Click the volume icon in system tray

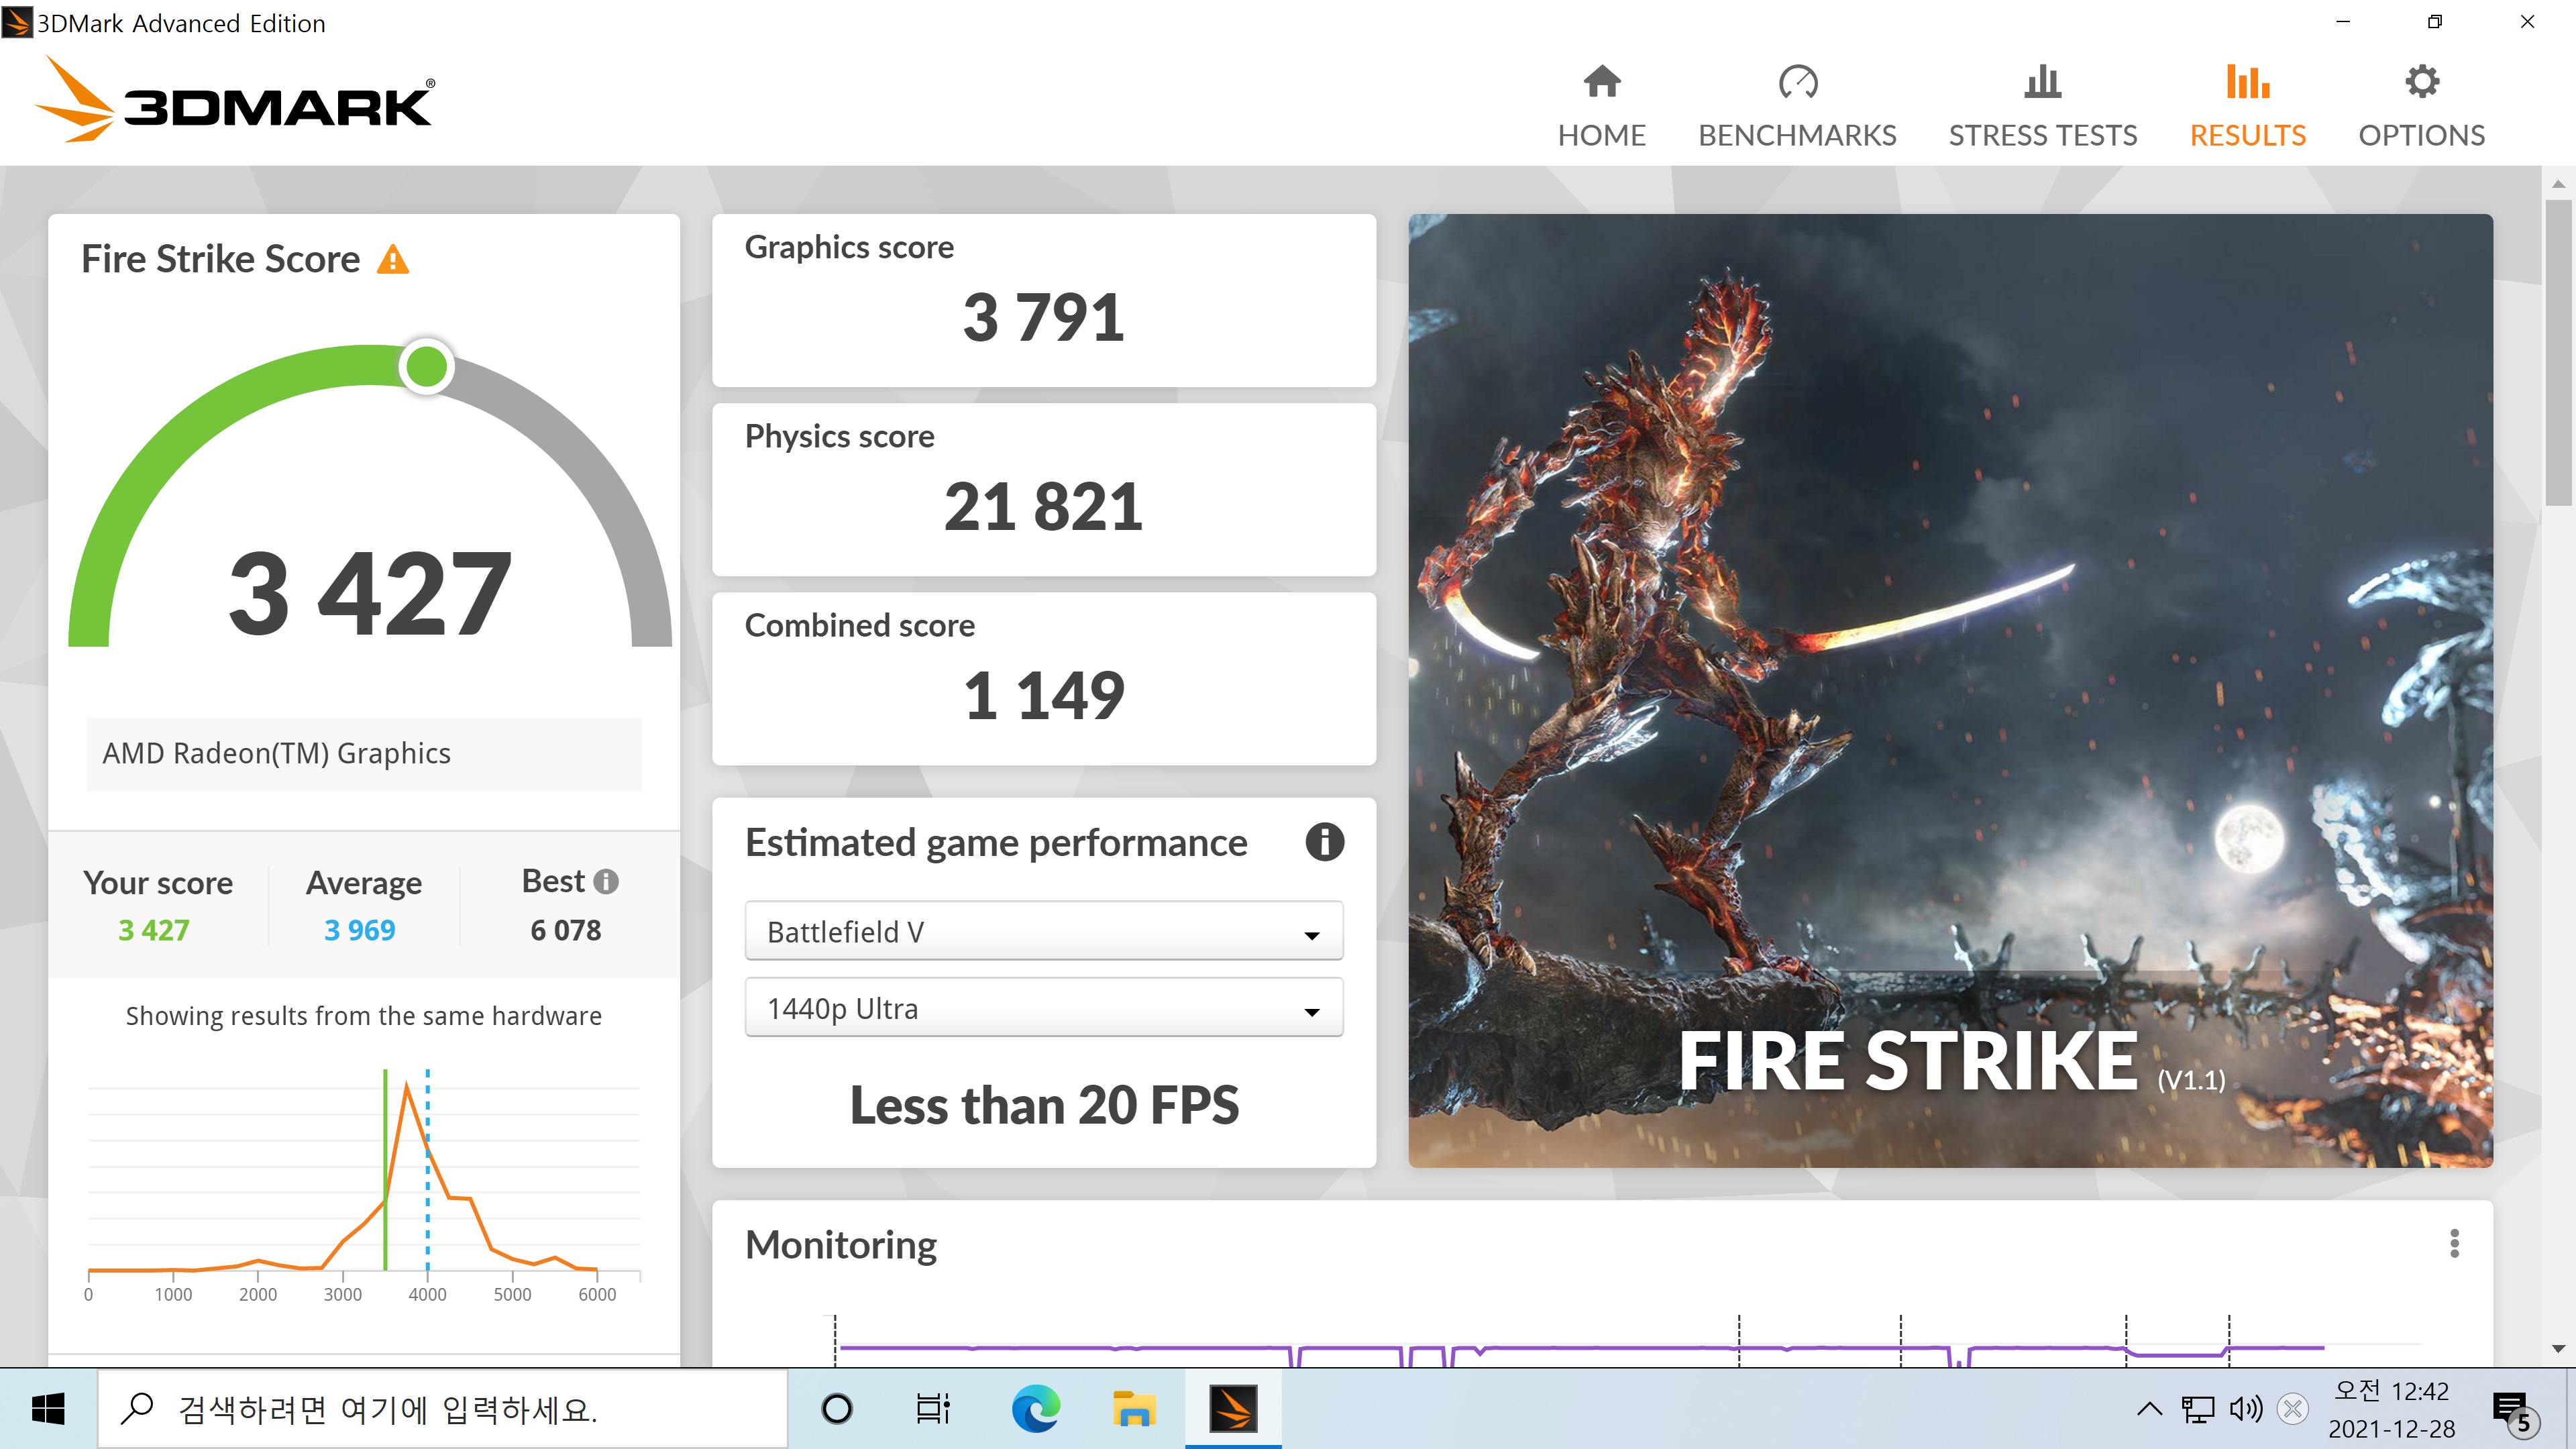click(x=2245, y=1409)
